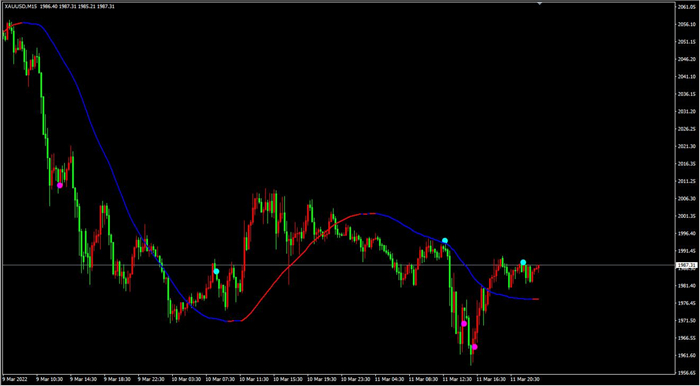Click the 9 Mar 2022 date label
This screenshot has width=700, height=386.
click(15, 379)
